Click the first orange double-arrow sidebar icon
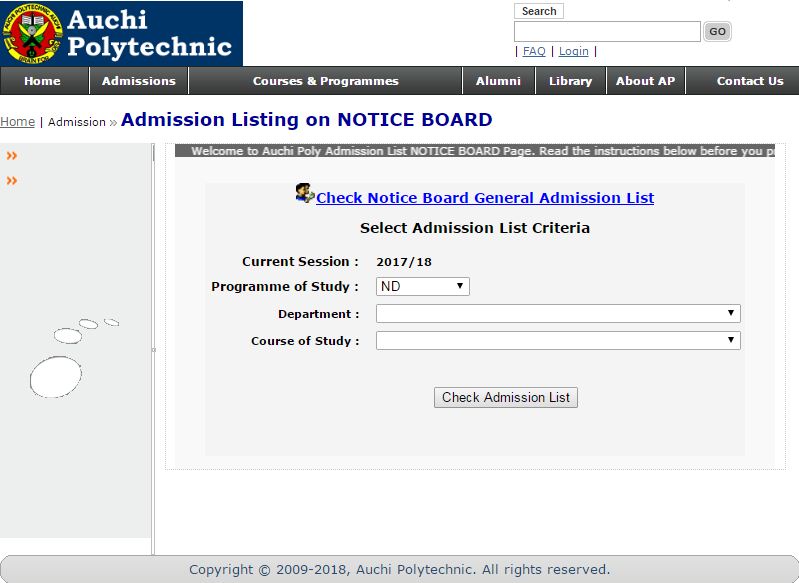799x583 pixels. coord(12,155)
